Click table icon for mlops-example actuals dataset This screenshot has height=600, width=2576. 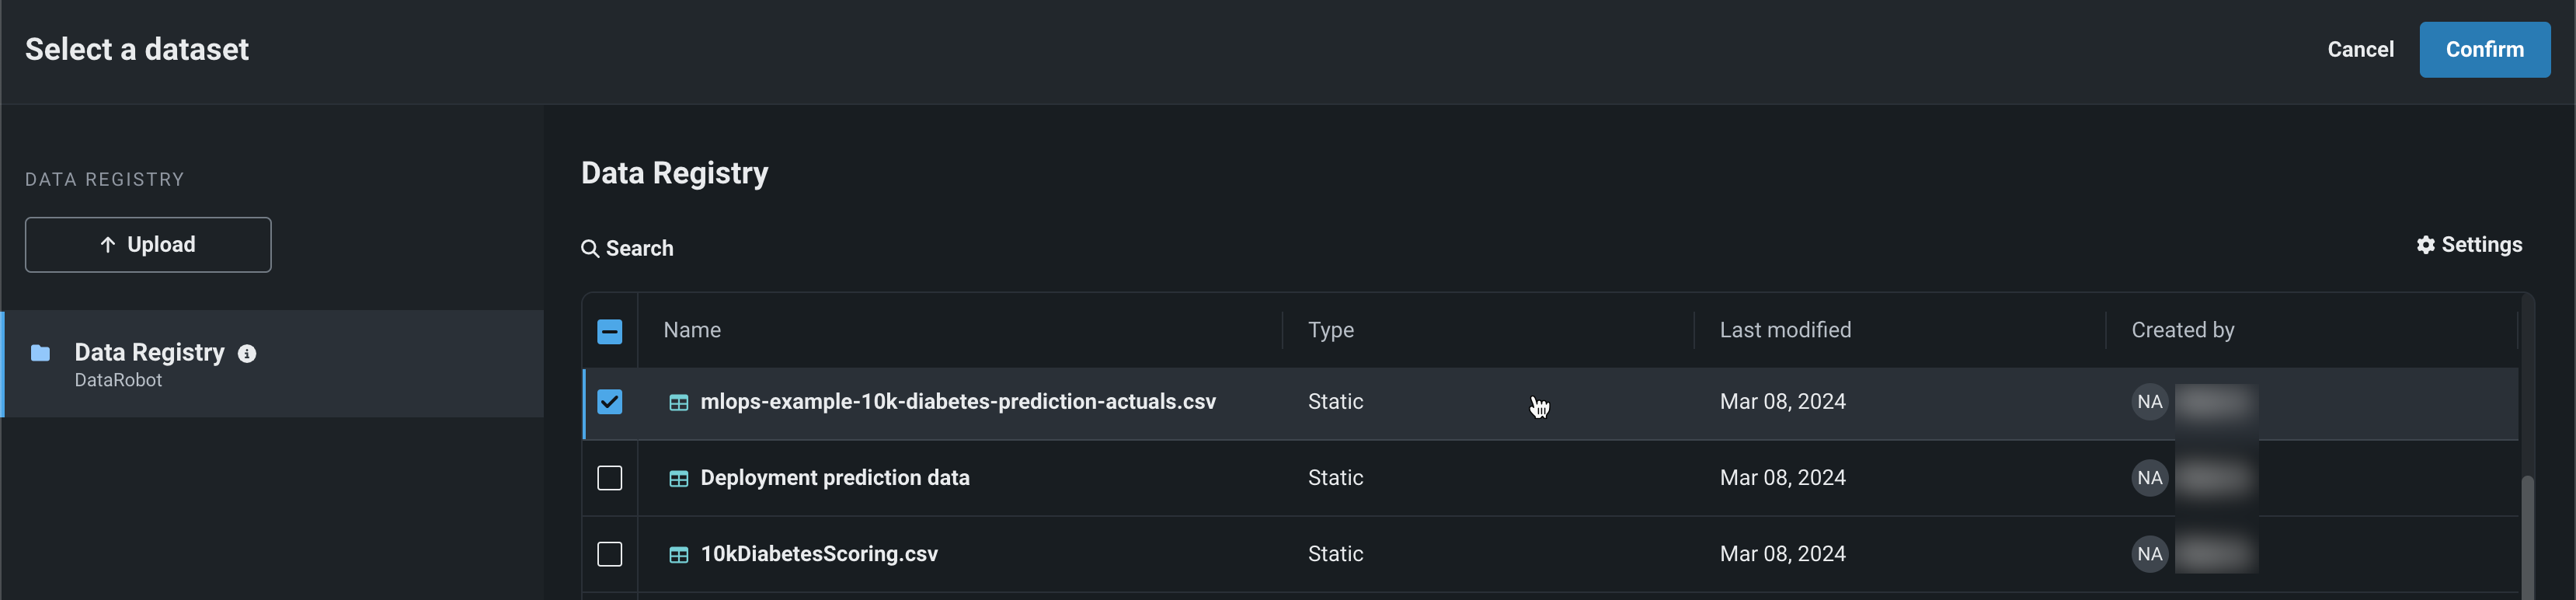pyautogui.click(x=678, y=403)
